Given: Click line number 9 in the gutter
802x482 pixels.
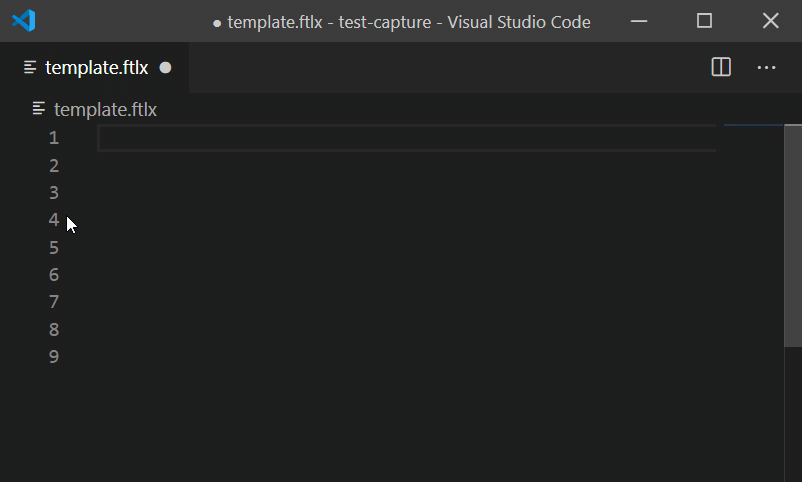Looking at the screenshot, I should [54, 357].
